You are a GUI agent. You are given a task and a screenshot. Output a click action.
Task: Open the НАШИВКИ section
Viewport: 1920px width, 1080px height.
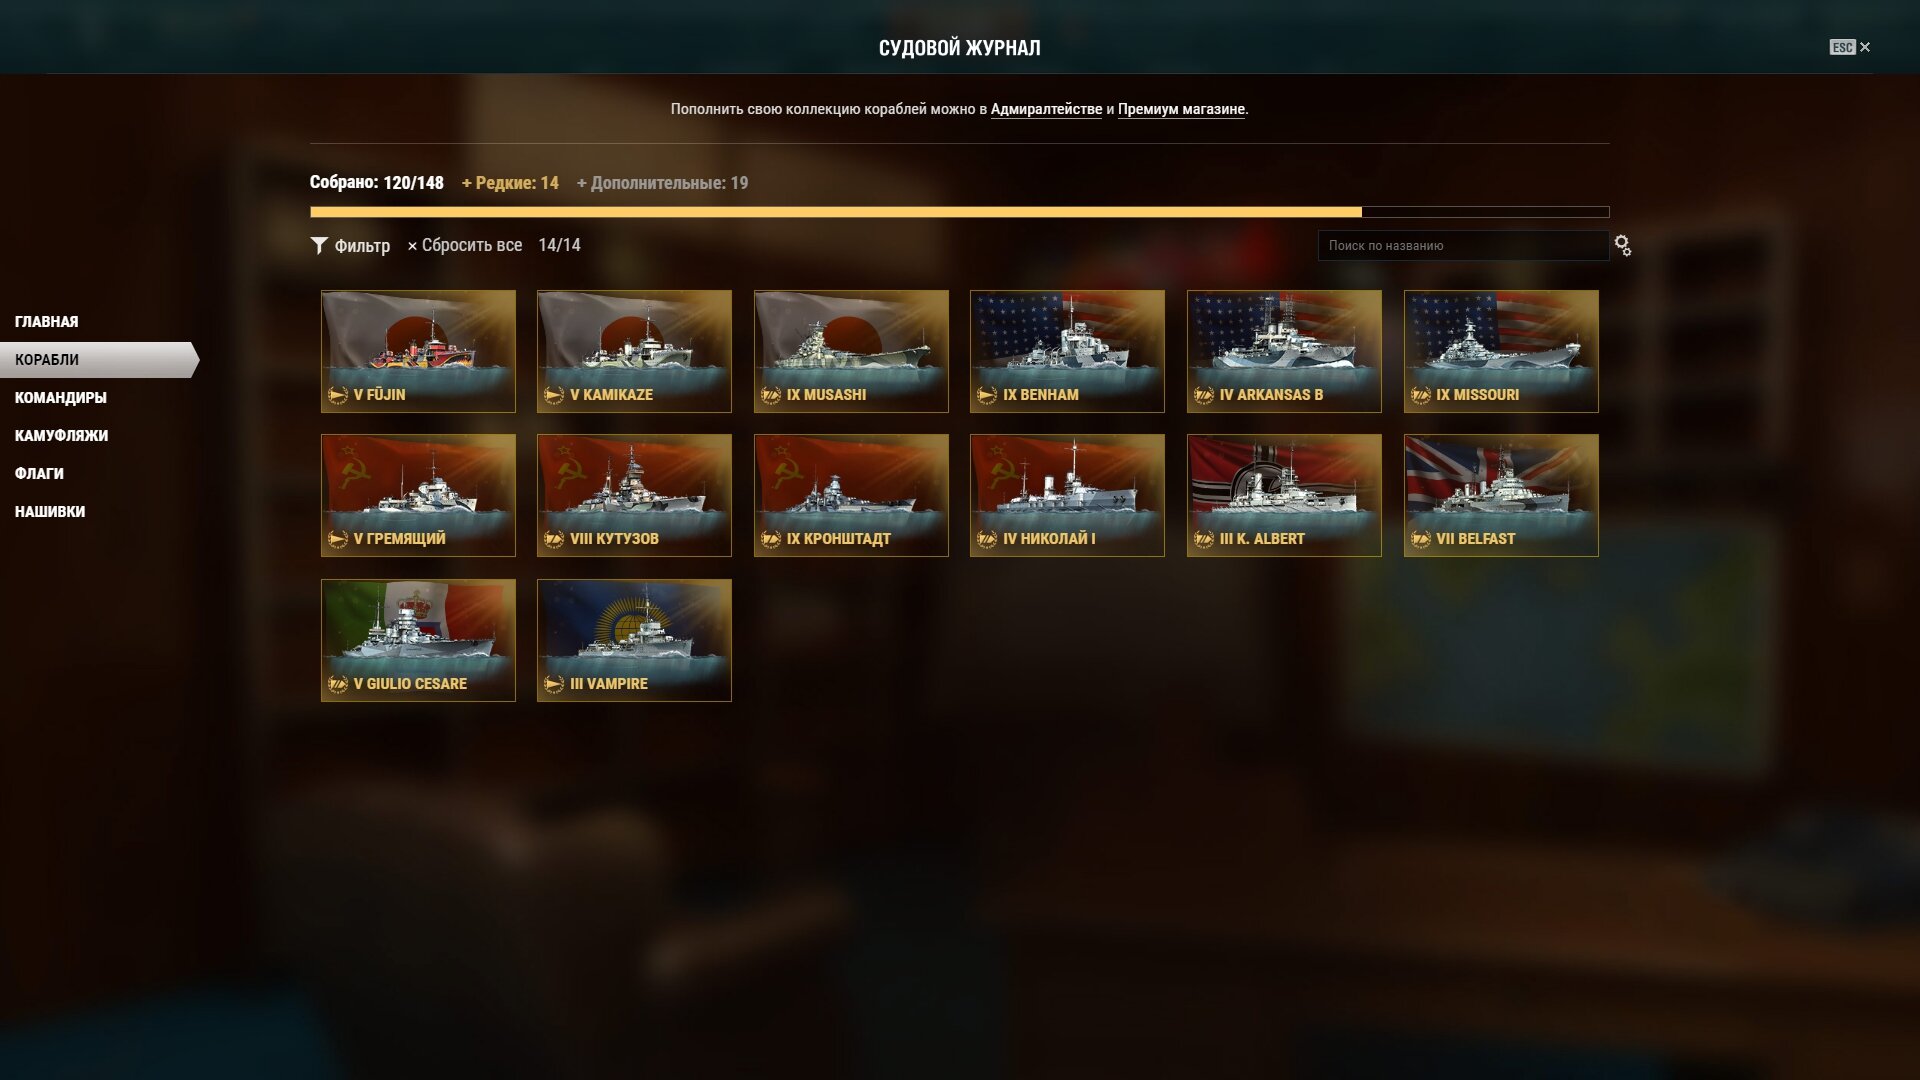[50, 512]
